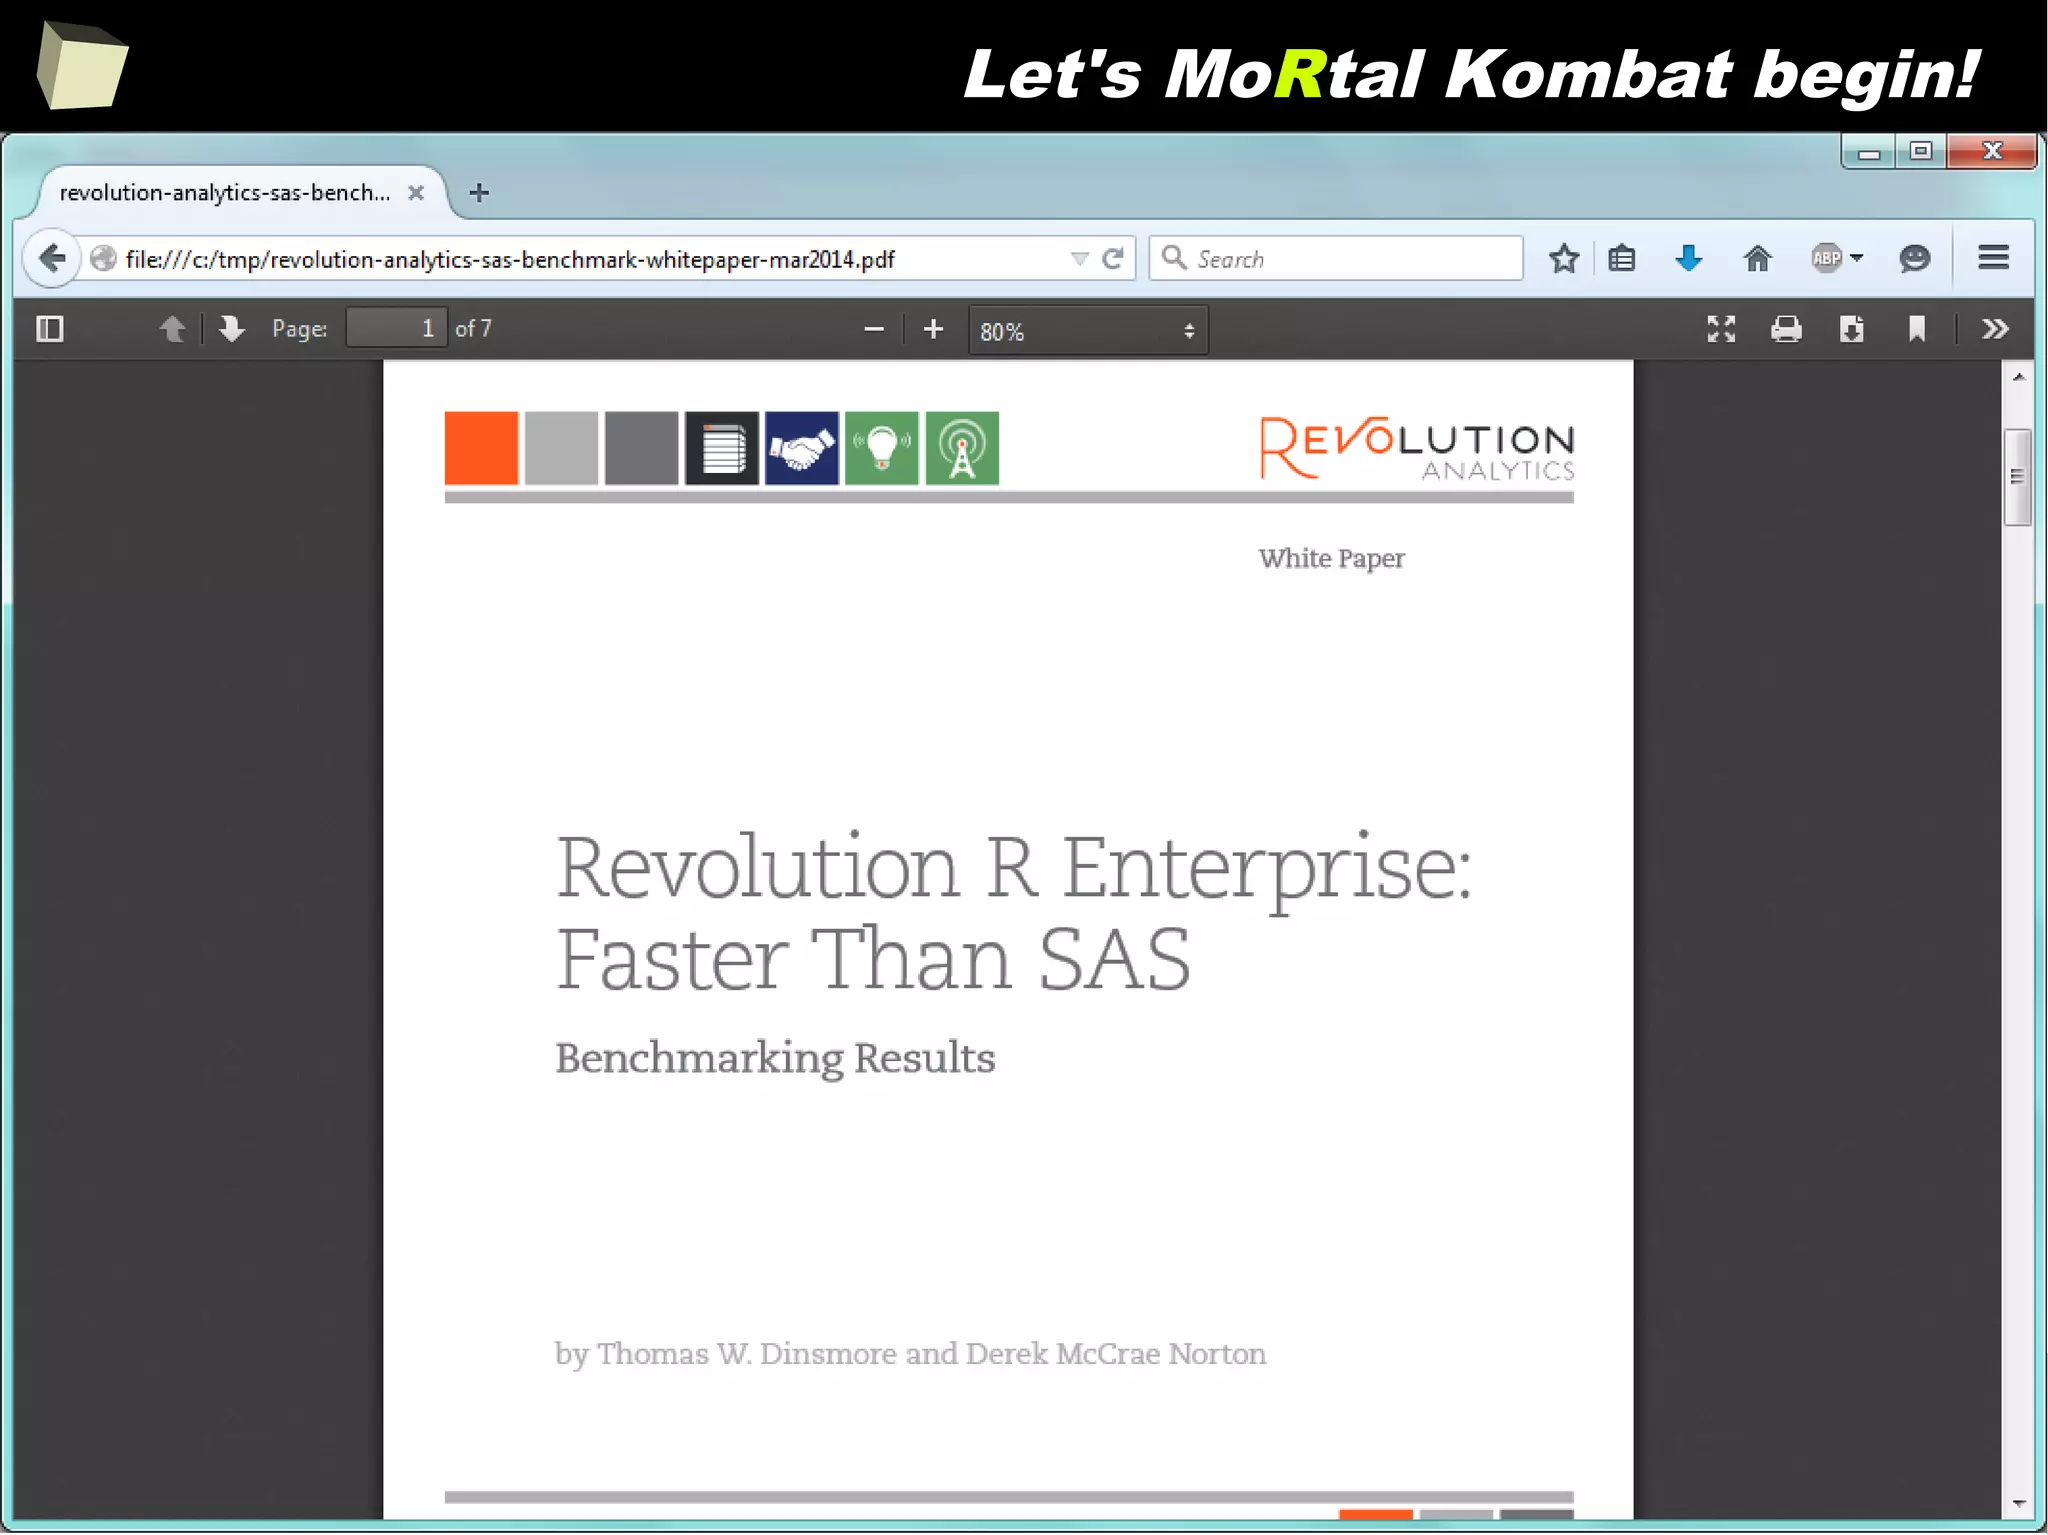This screenshot has width=2048, height=1535.
Task: Open the current view bookmark link
Action: click(x=1916, y=329)
